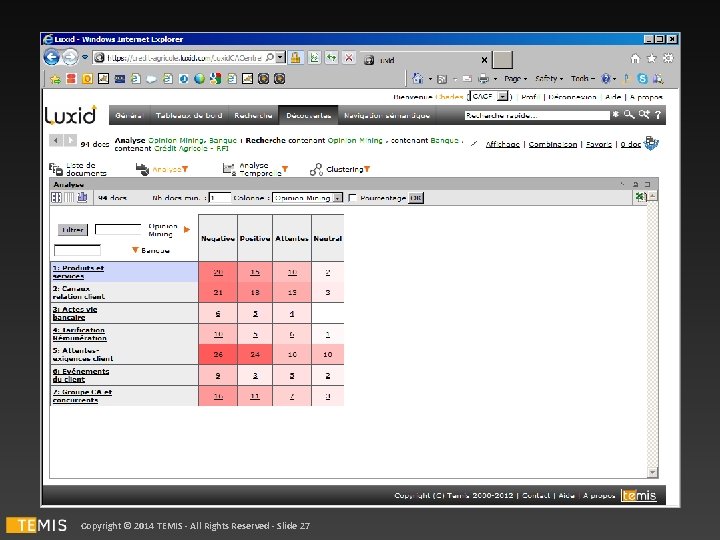Click the bar chart view icon in Analyse toolbar
720x540 pixels.
82,197
